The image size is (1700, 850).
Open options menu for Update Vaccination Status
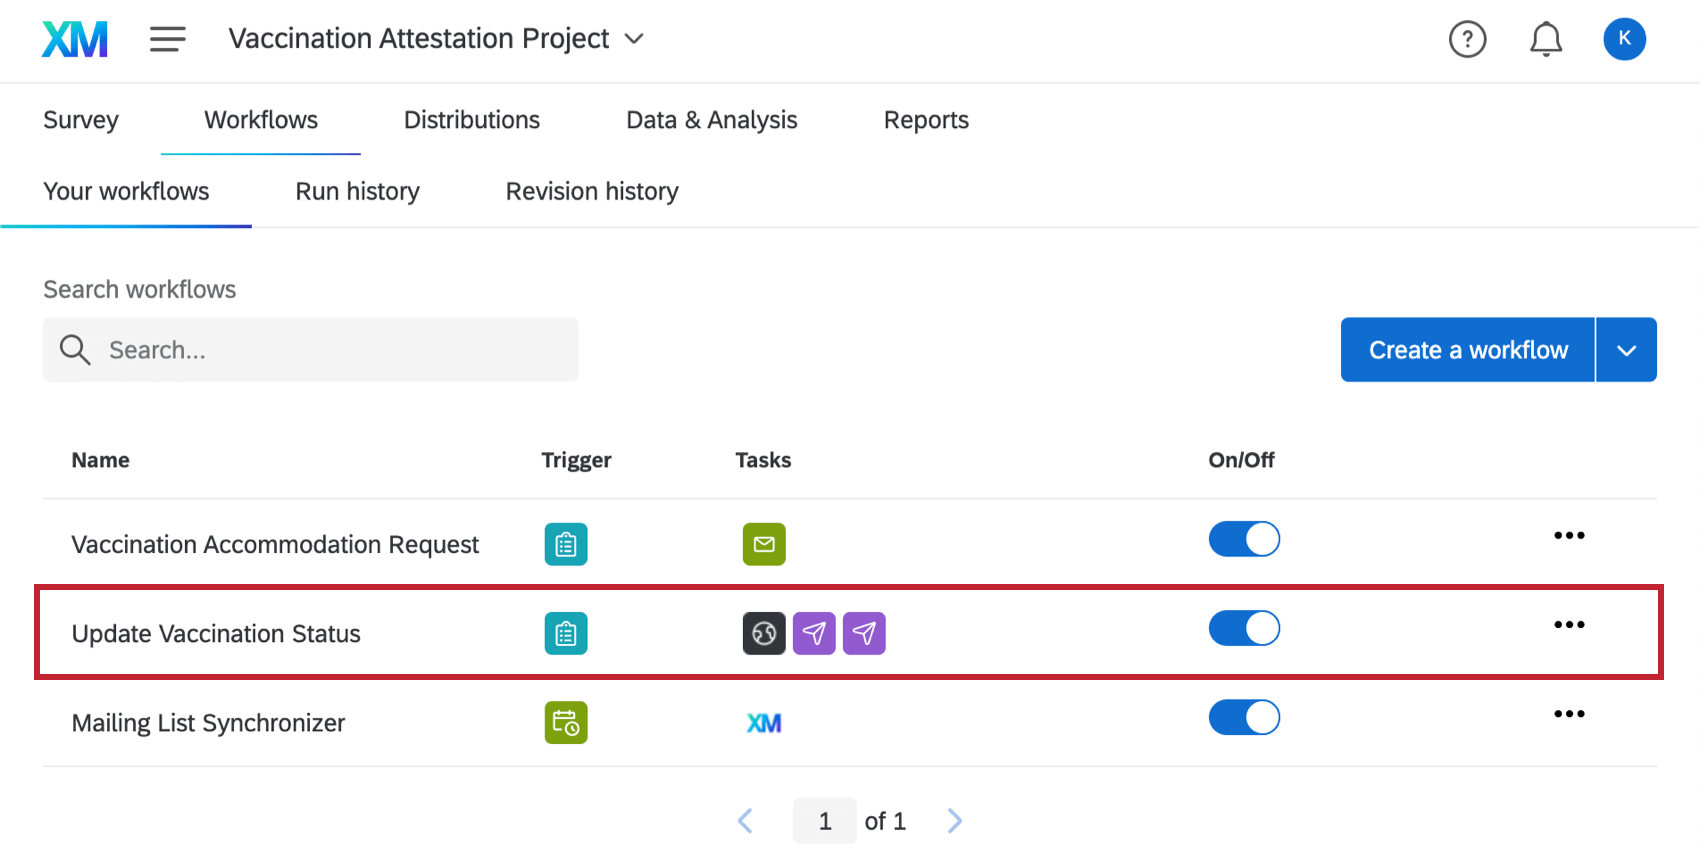coord(1569,625)
